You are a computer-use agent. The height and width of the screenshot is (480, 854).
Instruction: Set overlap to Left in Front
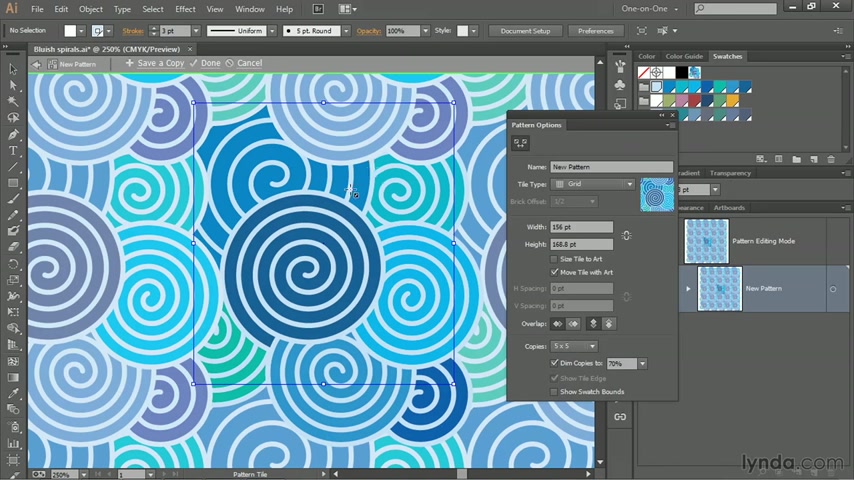557,324
